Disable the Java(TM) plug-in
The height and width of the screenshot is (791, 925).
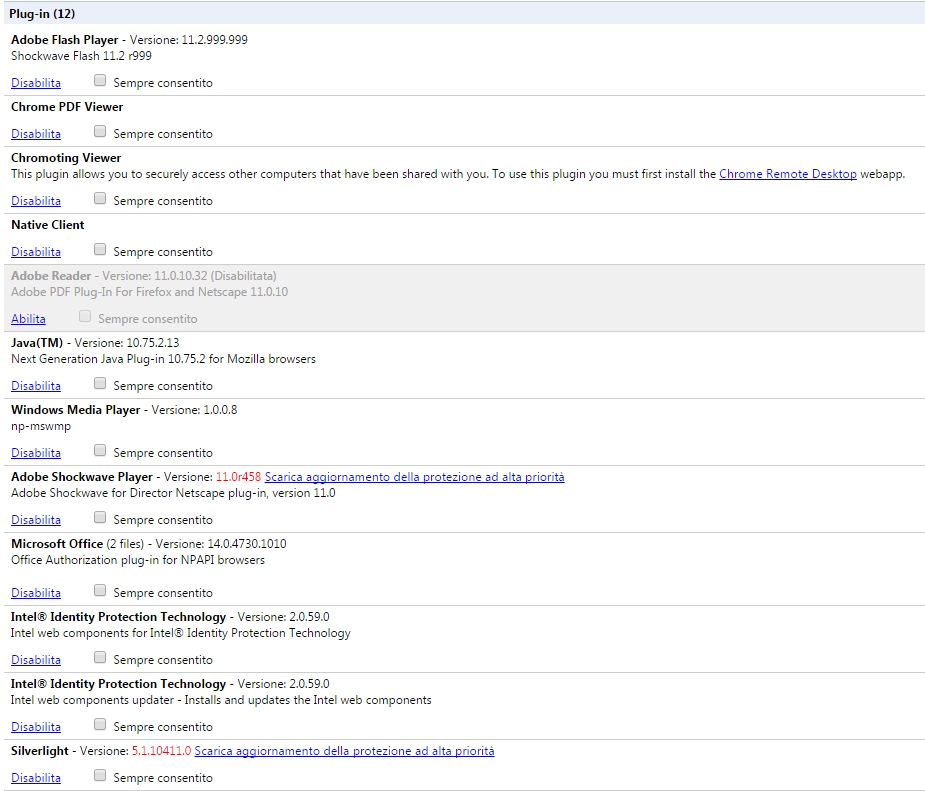tap(35, 386)
